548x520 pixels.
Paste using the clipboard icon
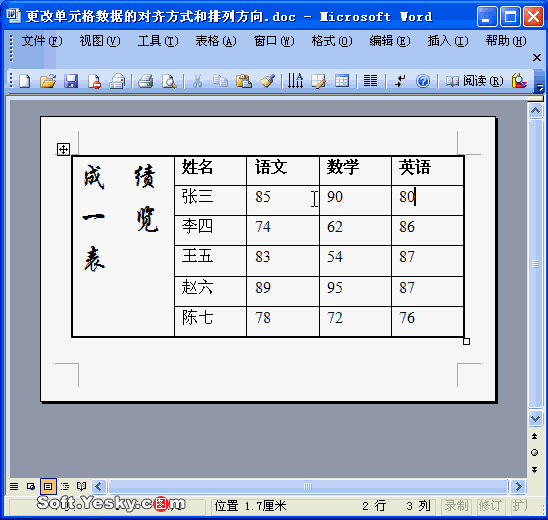tap(244, 81)
